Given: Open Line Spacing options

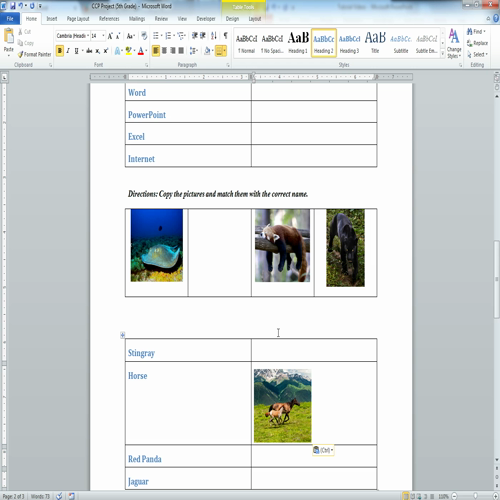Looking at the screenshot, I should 193,51.
